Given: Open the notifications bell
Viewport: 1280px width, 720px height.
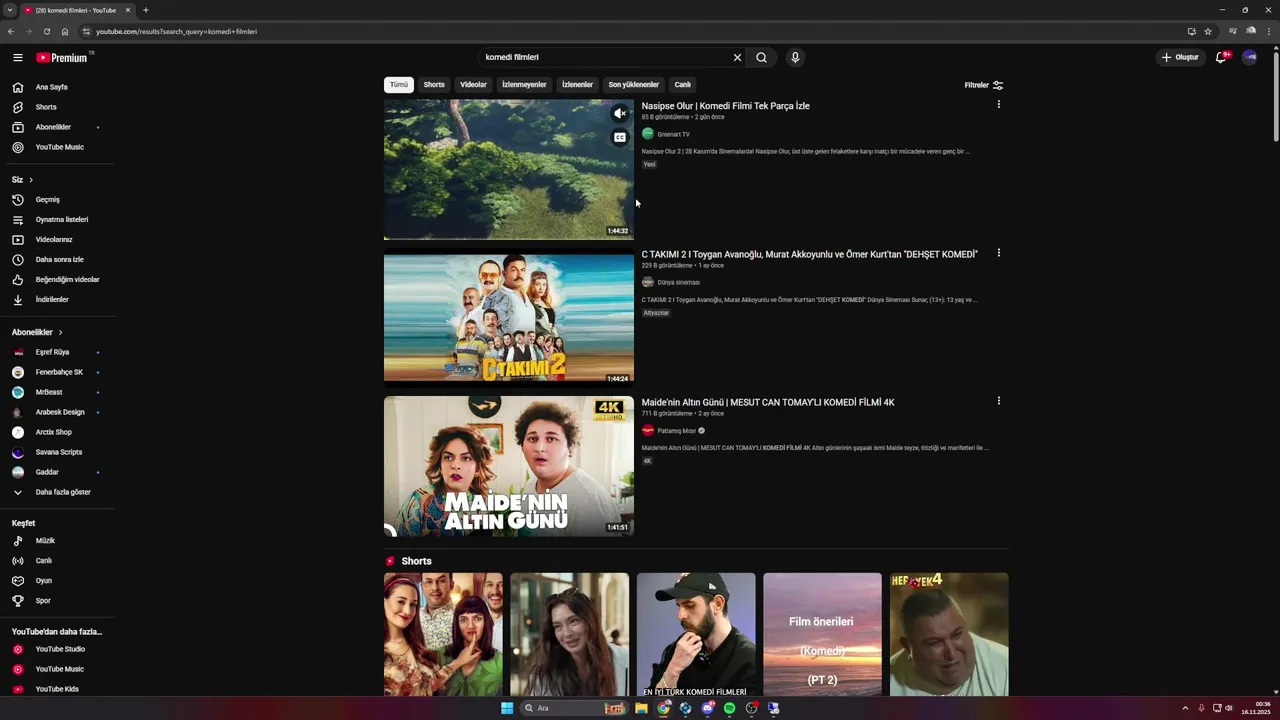Looking at the screenshot, I should [1221, 58].
